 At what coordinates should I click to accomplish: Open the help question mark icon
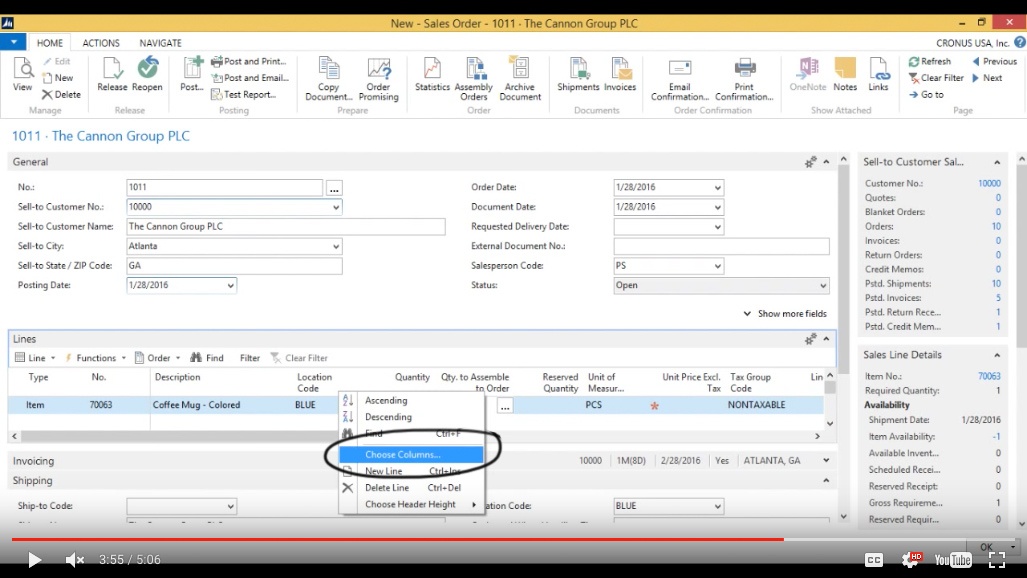coord(1020,43)
